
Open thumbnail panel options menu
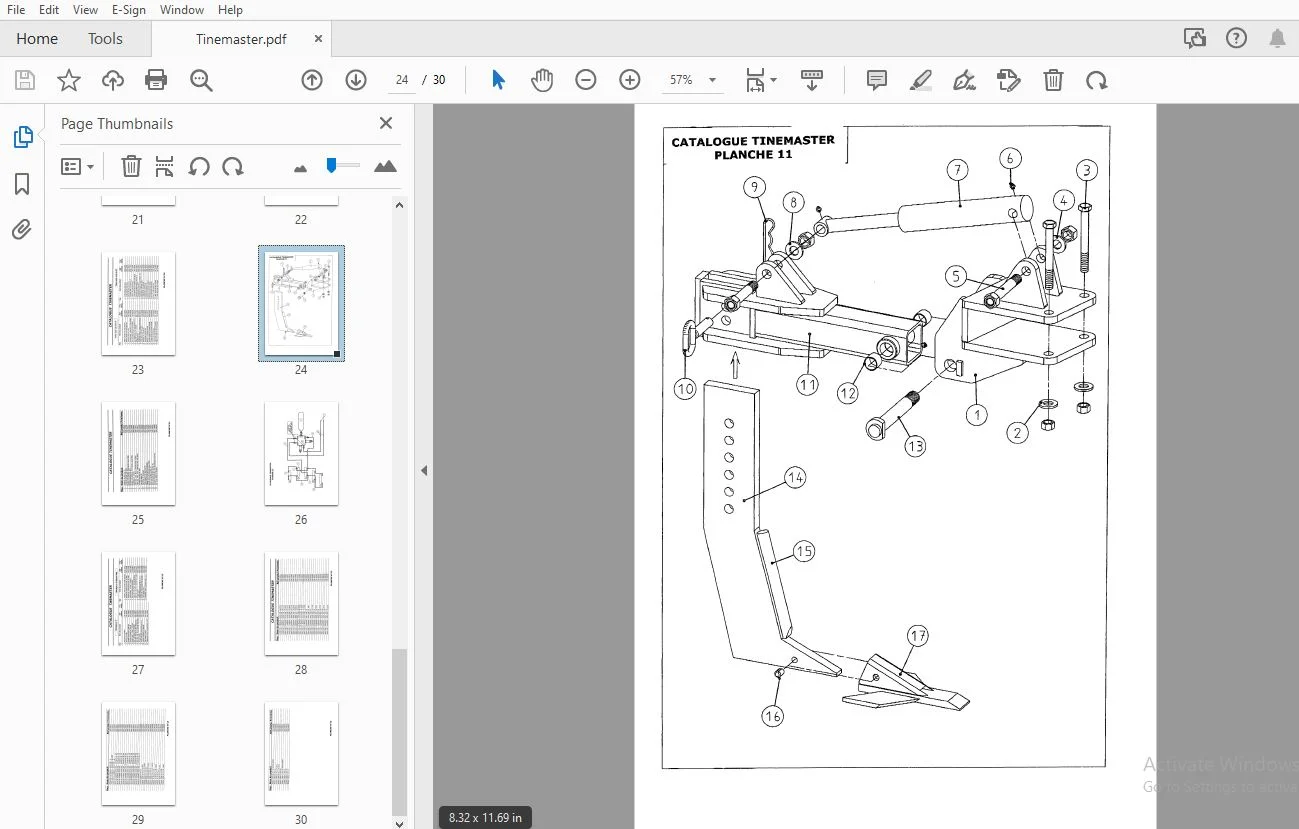(x=78, y=166)
